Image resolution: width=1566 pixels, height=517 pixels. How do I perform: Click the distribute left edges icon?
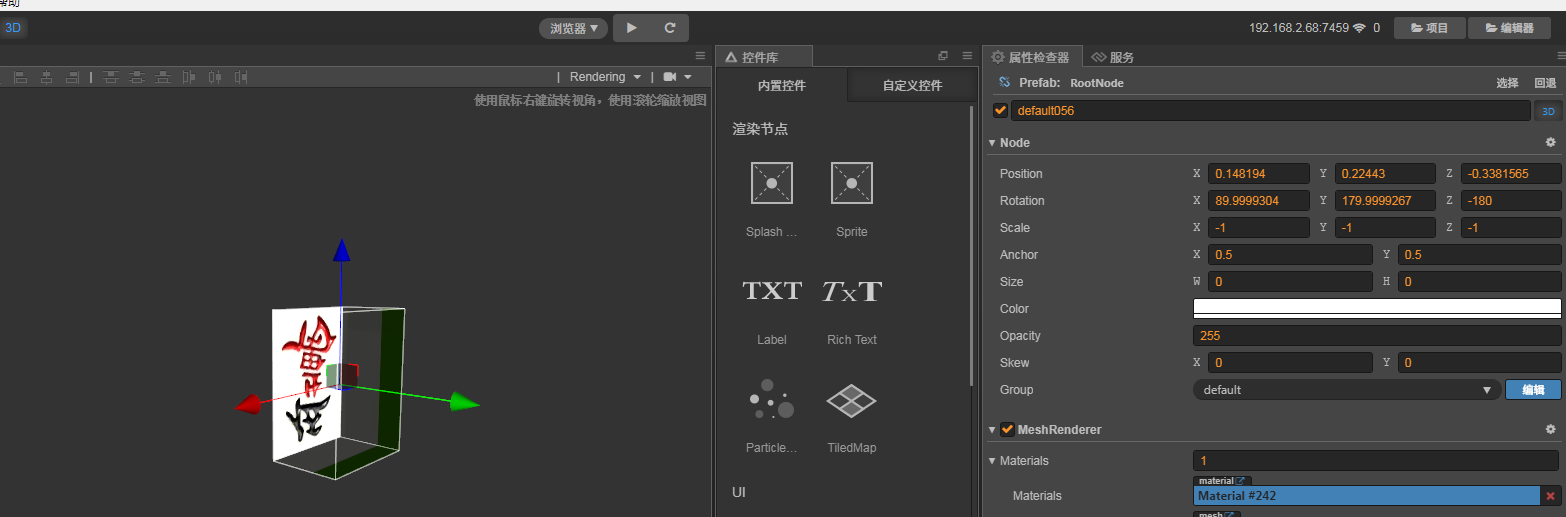click(189, 77)
